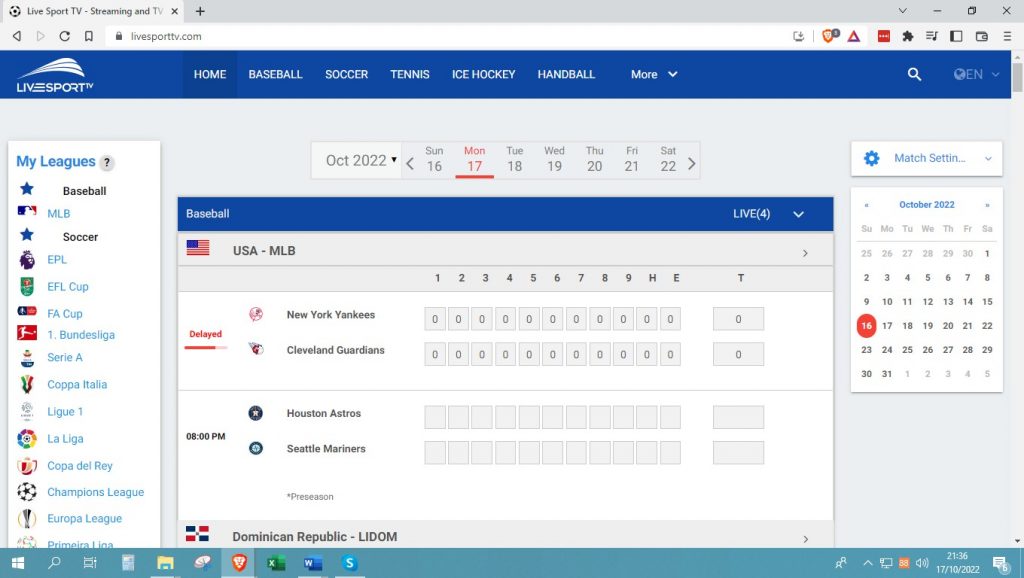1024x578 pixels.
Task: Open Excel from the Windows taskbar
Action: [x=275, y=563]
